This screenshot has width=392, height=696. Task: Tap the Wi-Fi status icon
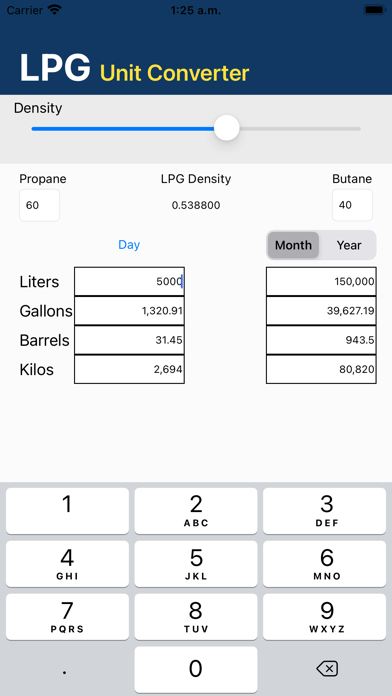(55, 10)
